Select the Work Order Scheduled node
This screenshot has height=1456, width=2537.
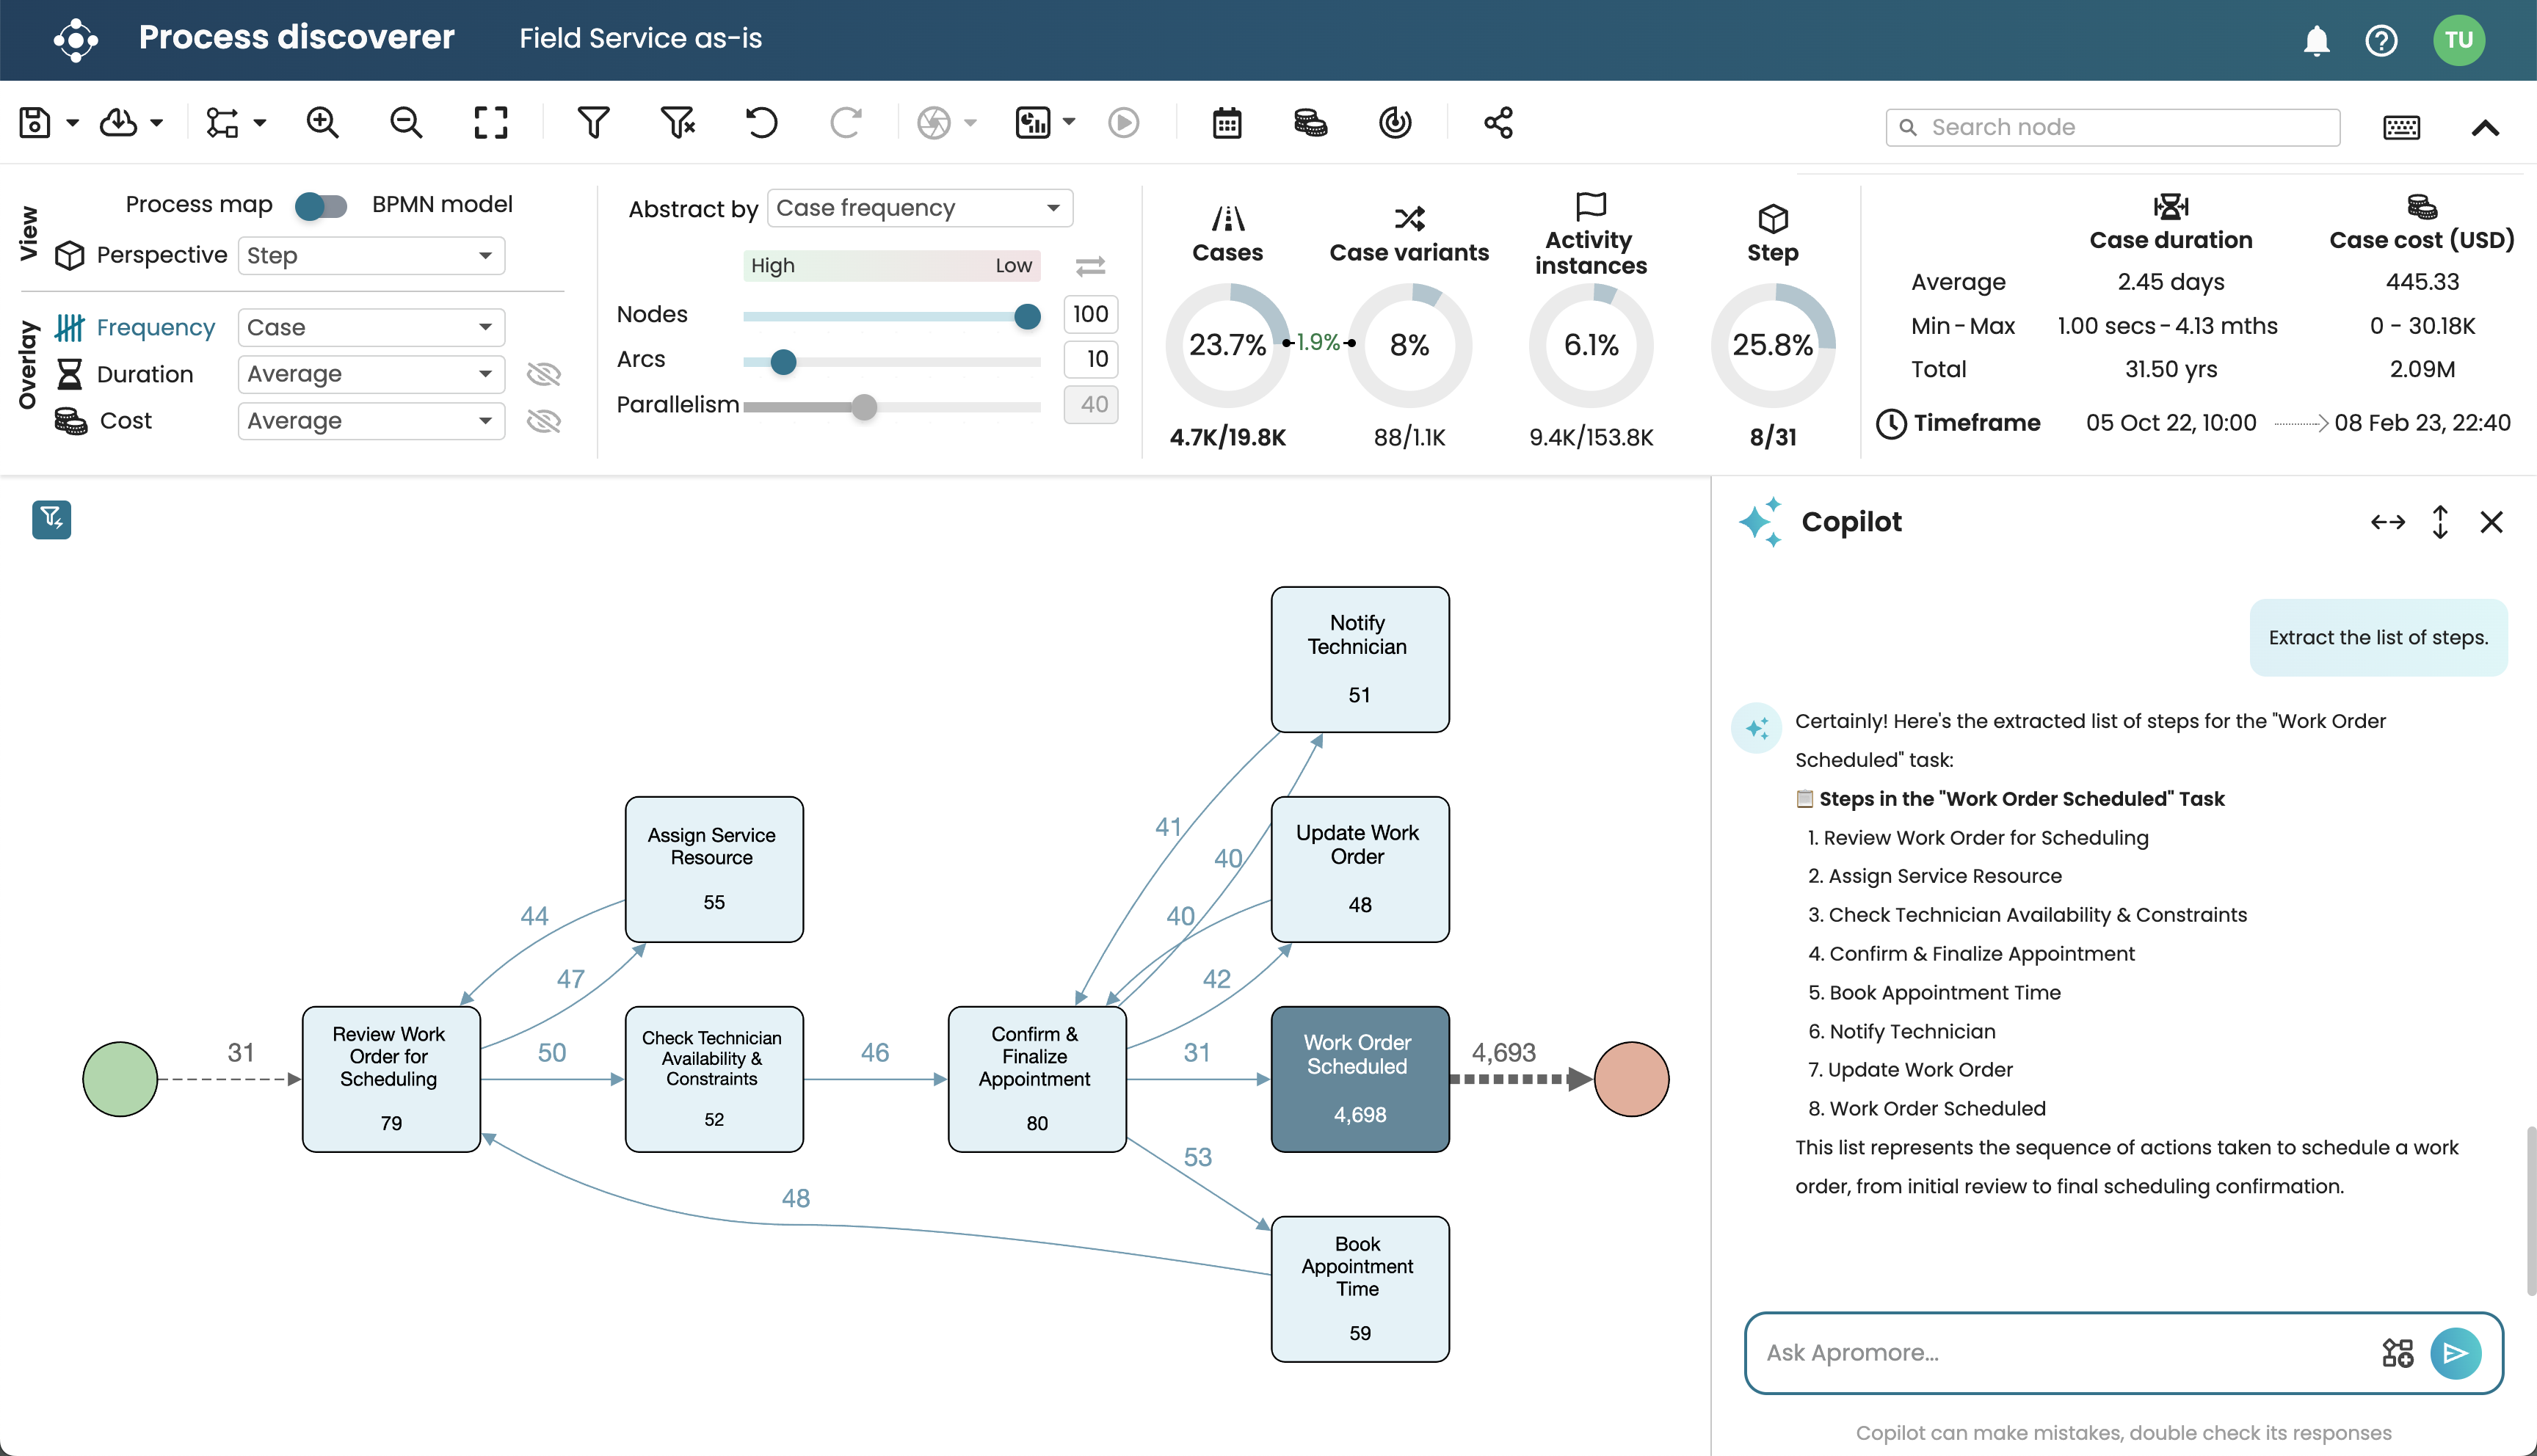[1359, 1079]
